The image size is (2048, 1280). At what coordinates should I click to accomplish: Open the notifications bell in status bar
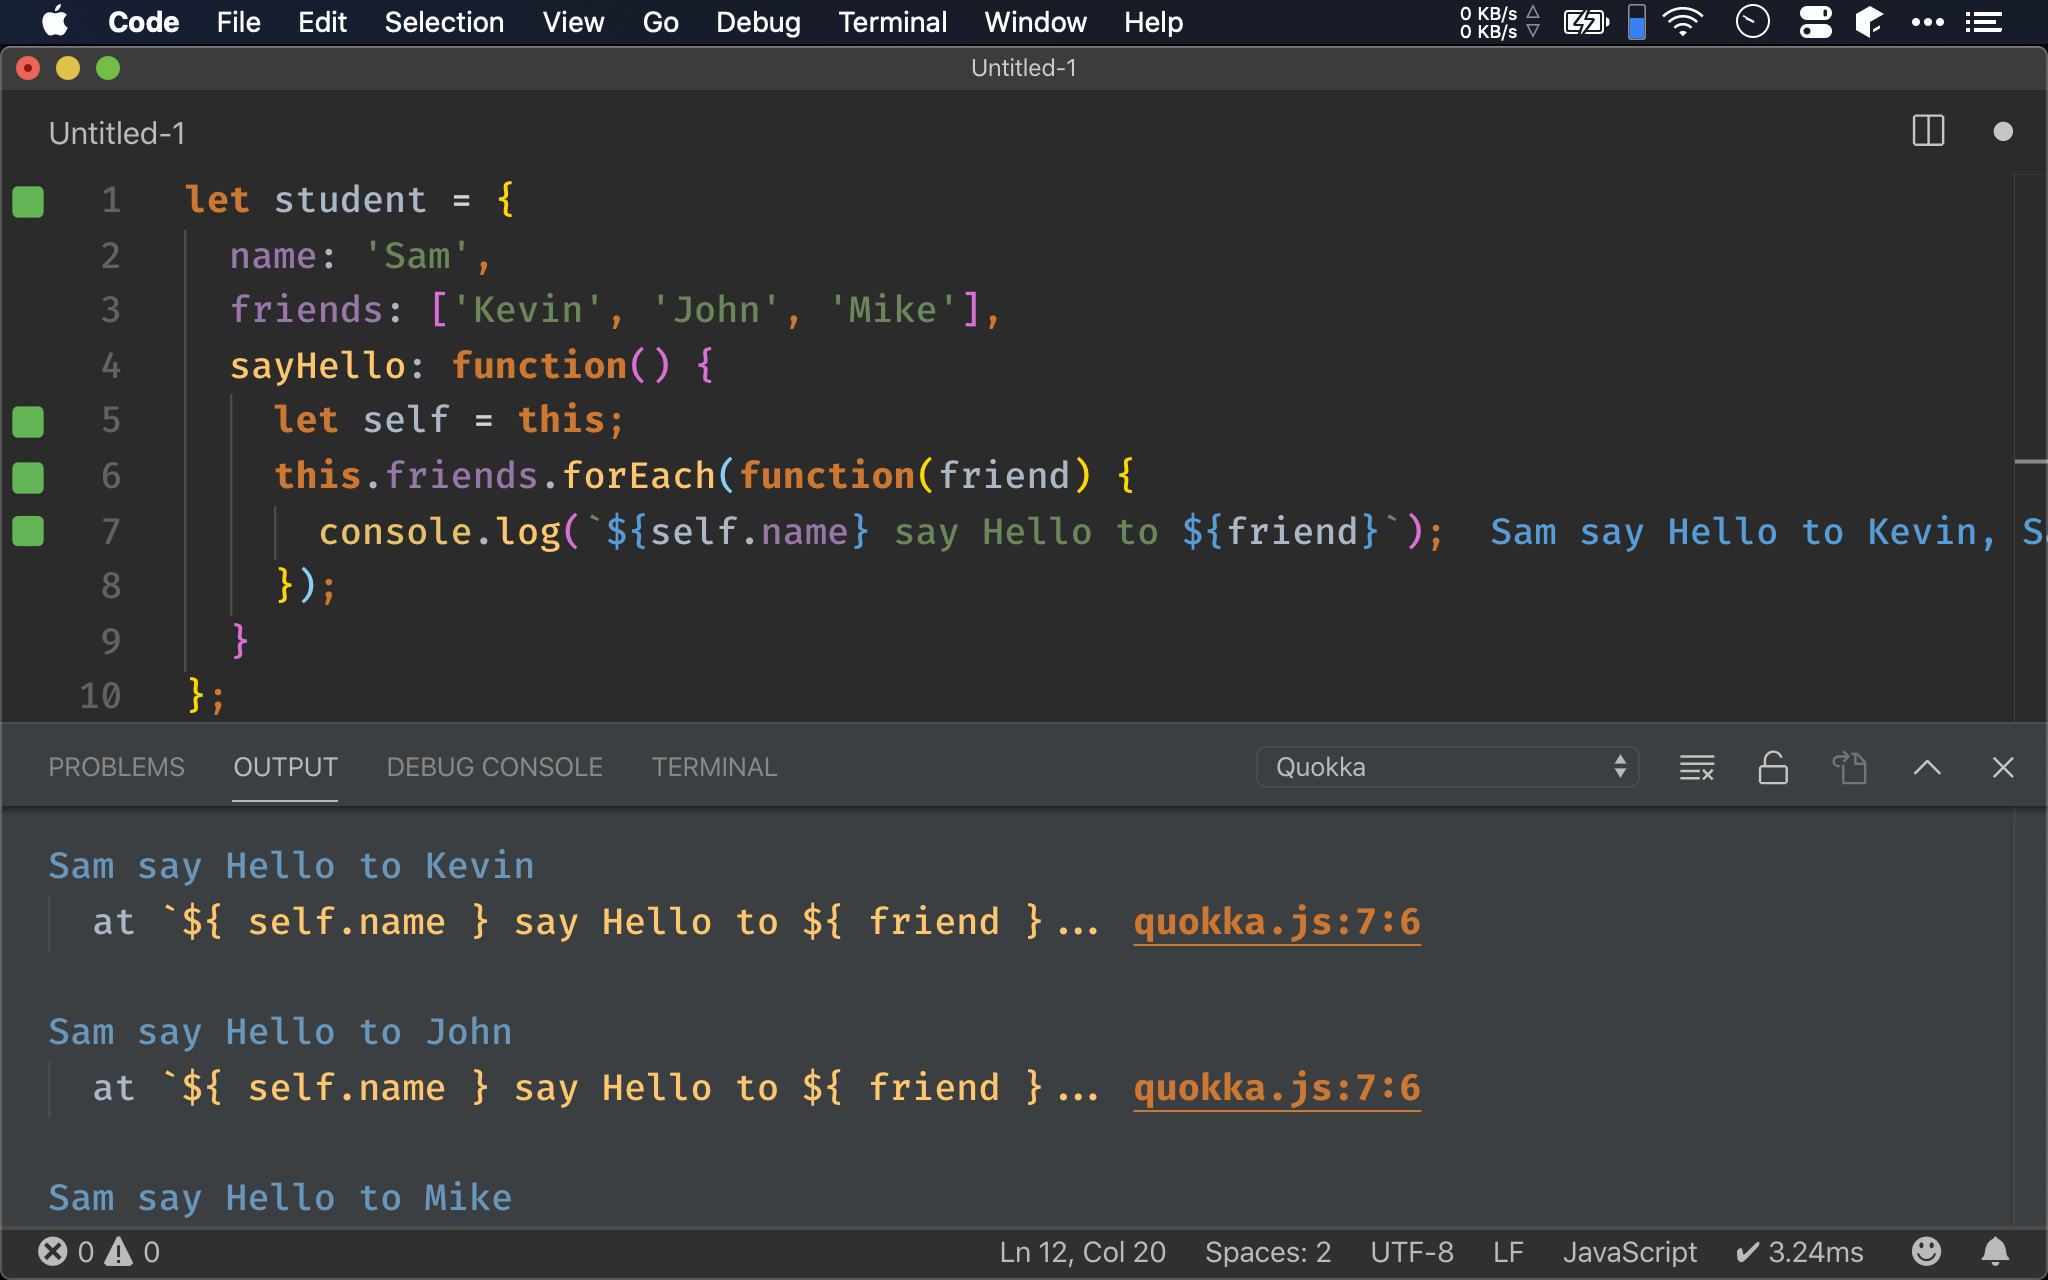coord(1995,1251)
